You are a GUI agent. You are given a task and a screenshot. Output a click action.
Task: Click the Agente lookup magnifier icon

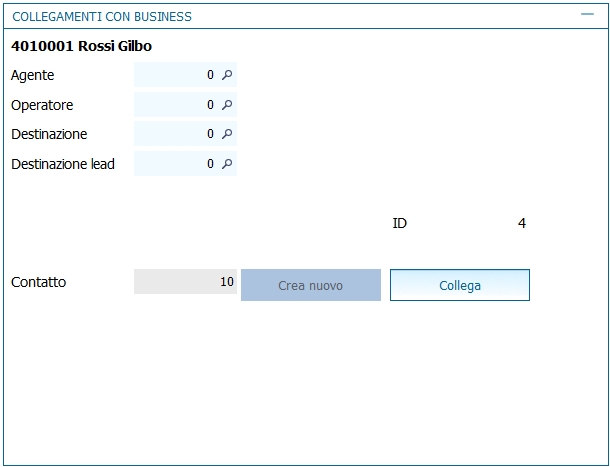tap(227, 75)
